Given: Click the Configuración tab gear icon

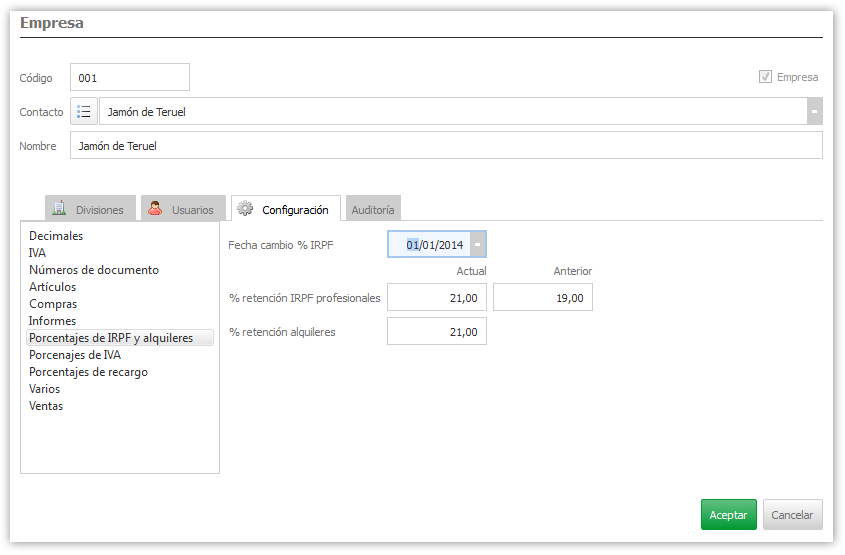Looking at the screenshot, I should coord(245,209).
